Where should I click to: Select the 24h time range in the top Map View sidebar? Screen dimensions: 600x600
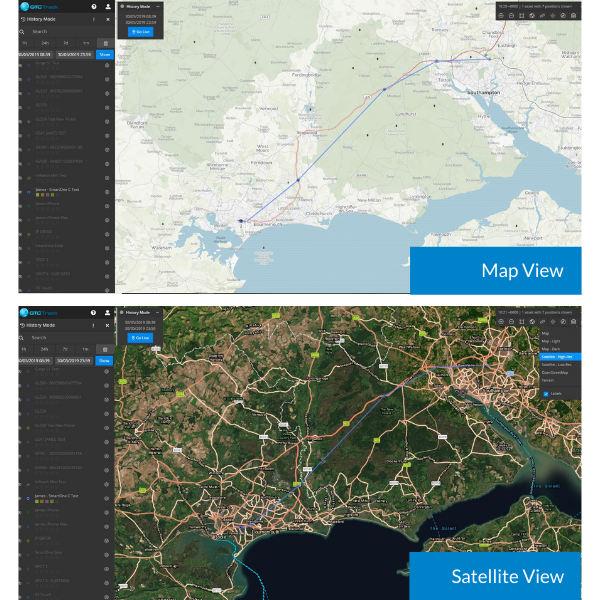[45, 43]
